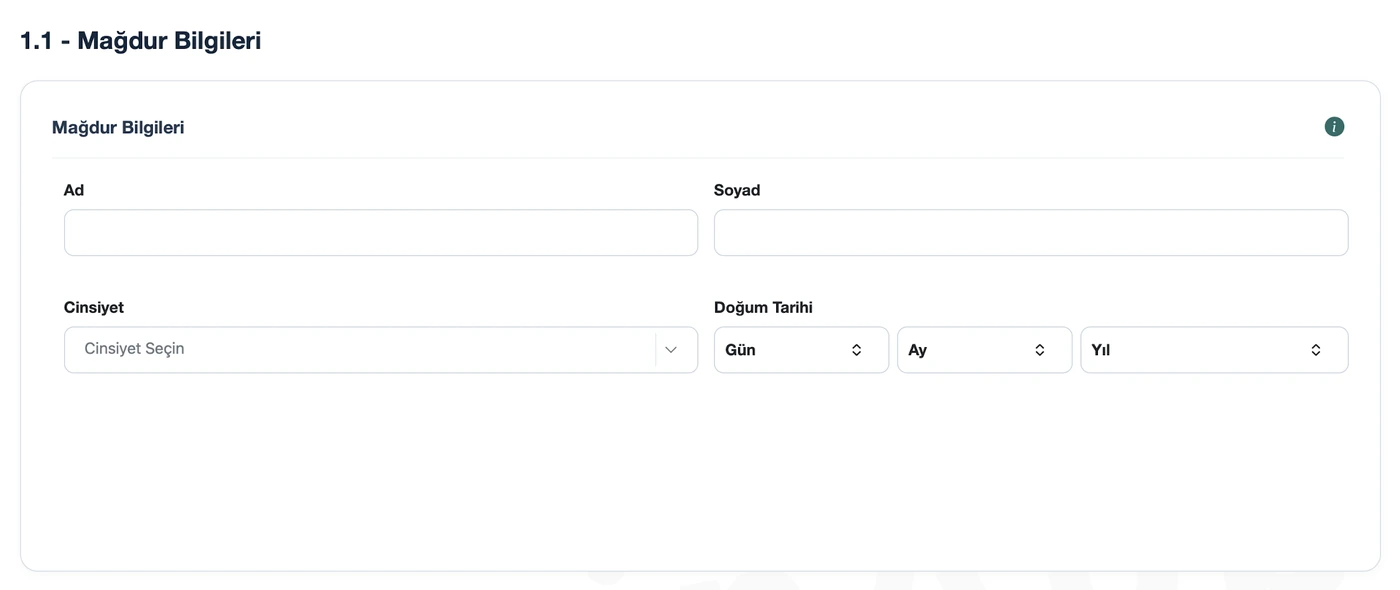Click the Soyad field label
This screenshot has height=590, width=1400.
click(x=737, y=190)
